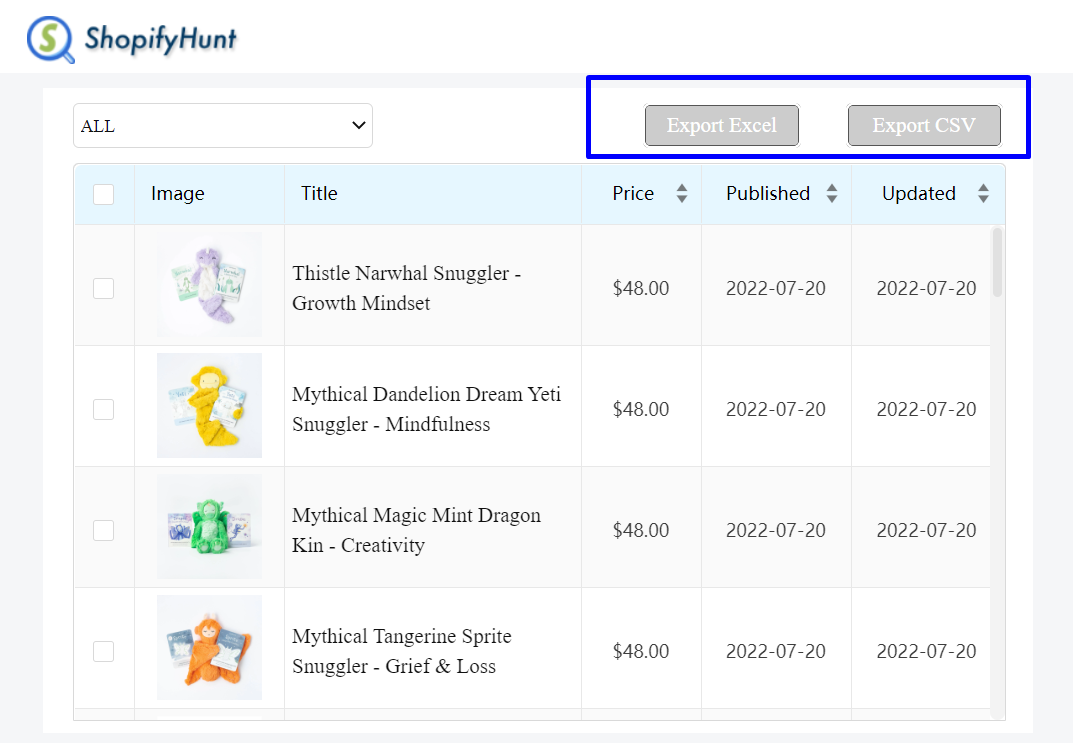Click the $48.00 price of Tangerine Sprite
Screen dimensions: 1073x743
click(641, 651)
